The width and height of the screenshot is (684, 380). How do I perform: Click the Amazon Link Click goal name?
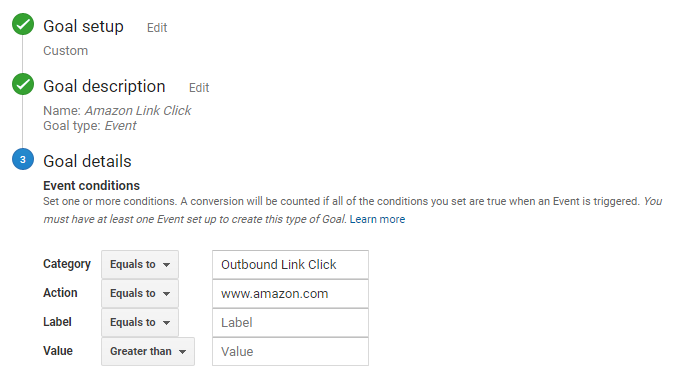tap(138, 110)
